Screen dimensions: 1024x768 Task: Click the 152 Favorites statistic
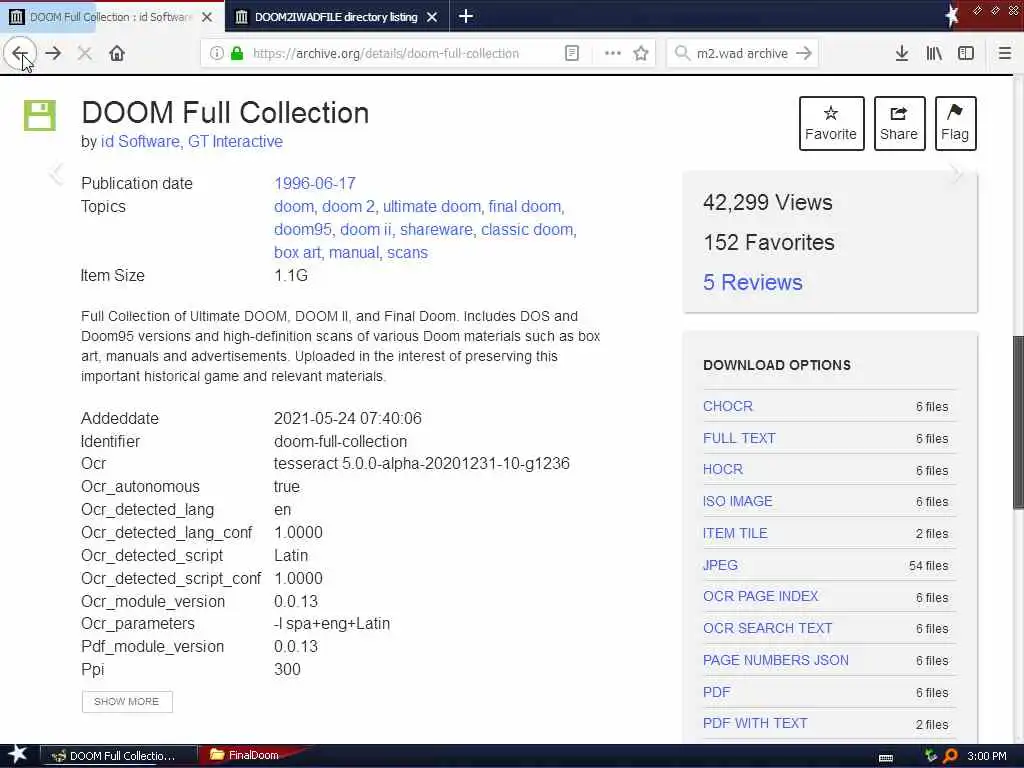click(769, 242)
